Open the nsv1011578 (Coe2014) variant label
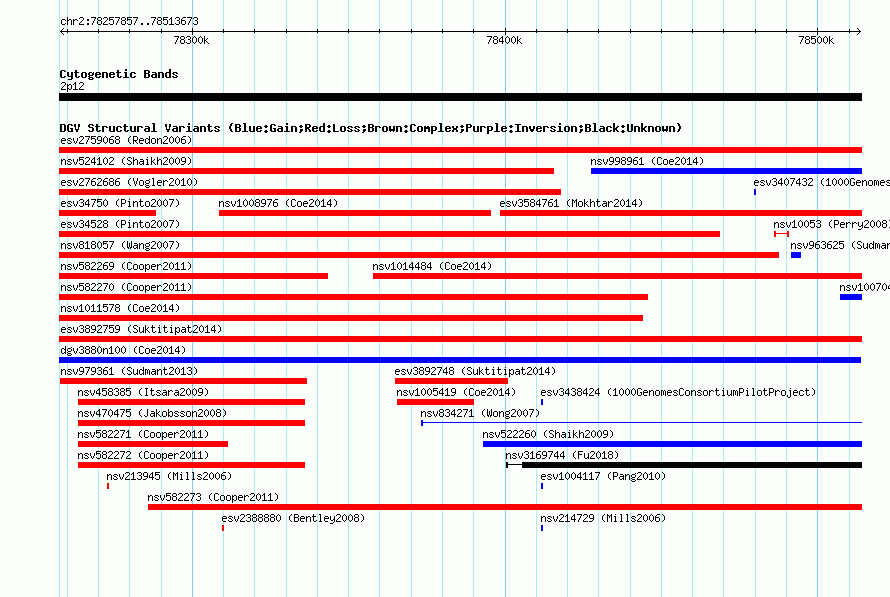 point(120,308)
